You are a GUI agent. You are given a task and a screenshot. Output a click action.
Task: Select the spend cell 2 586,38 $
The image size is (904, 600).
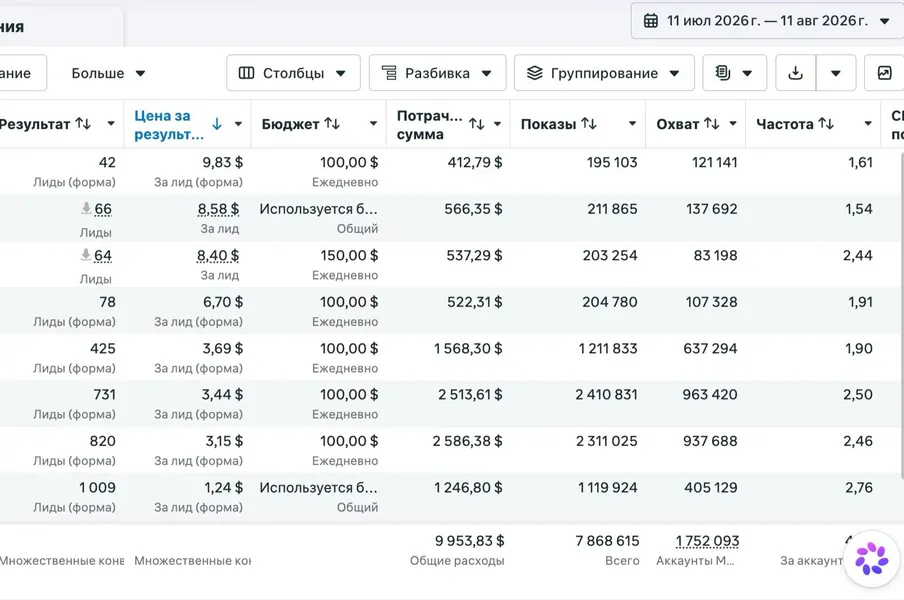click(x=468, y=441)
